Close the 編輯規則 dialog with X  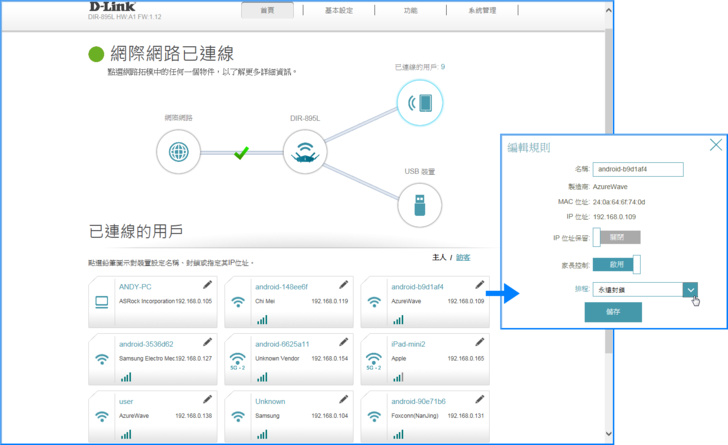coord(715,145)
